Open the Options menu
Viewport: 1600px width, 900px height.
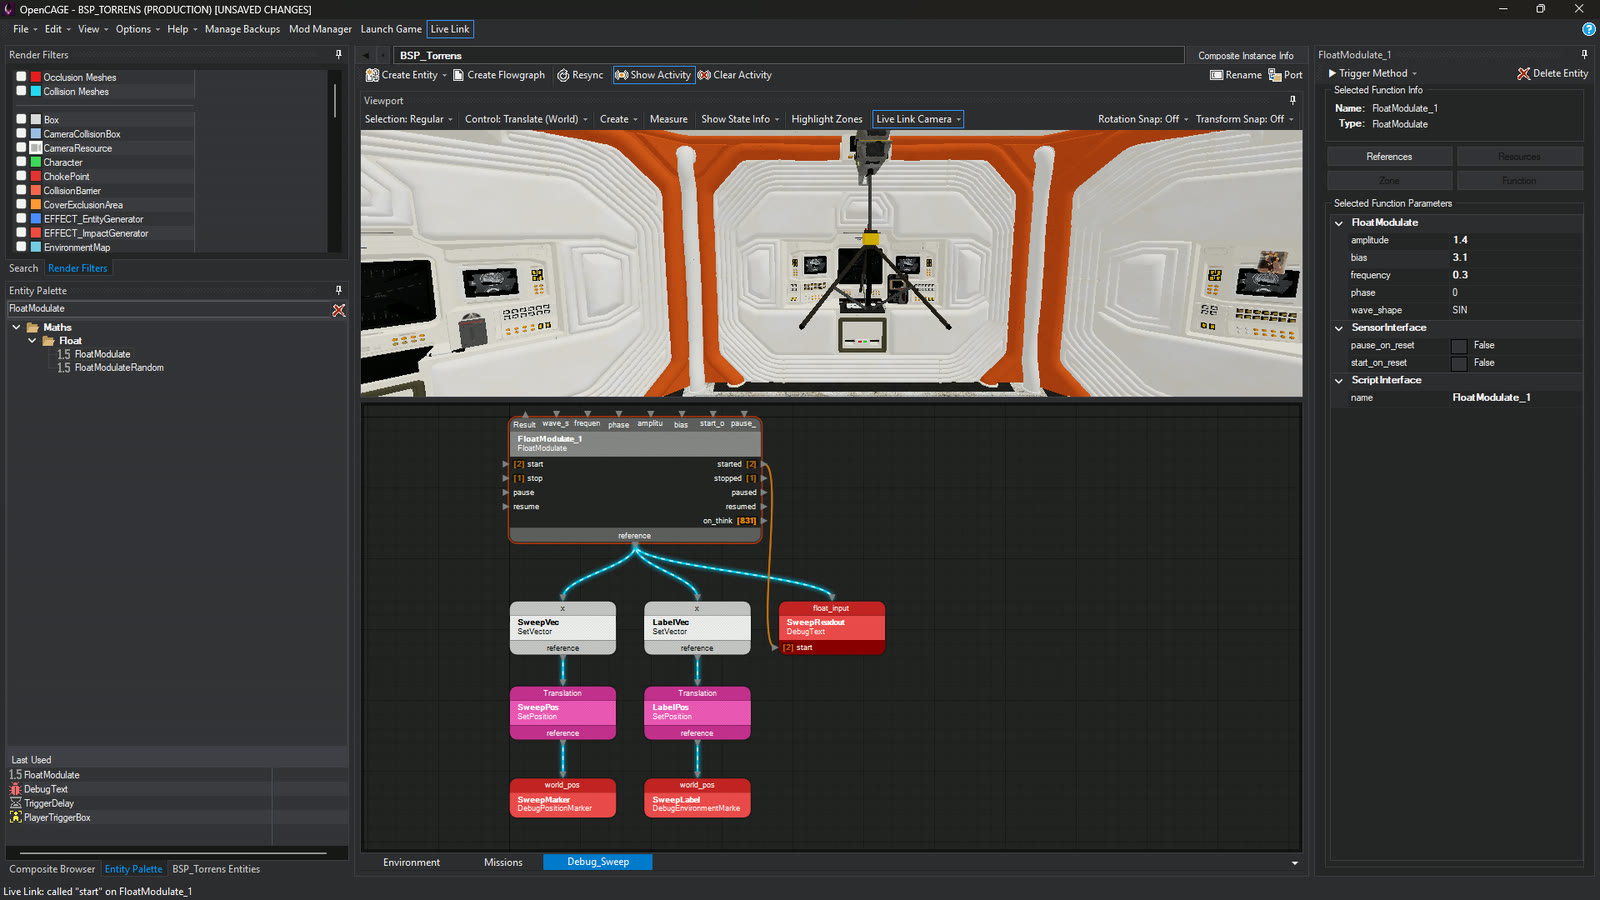[137, 29]
